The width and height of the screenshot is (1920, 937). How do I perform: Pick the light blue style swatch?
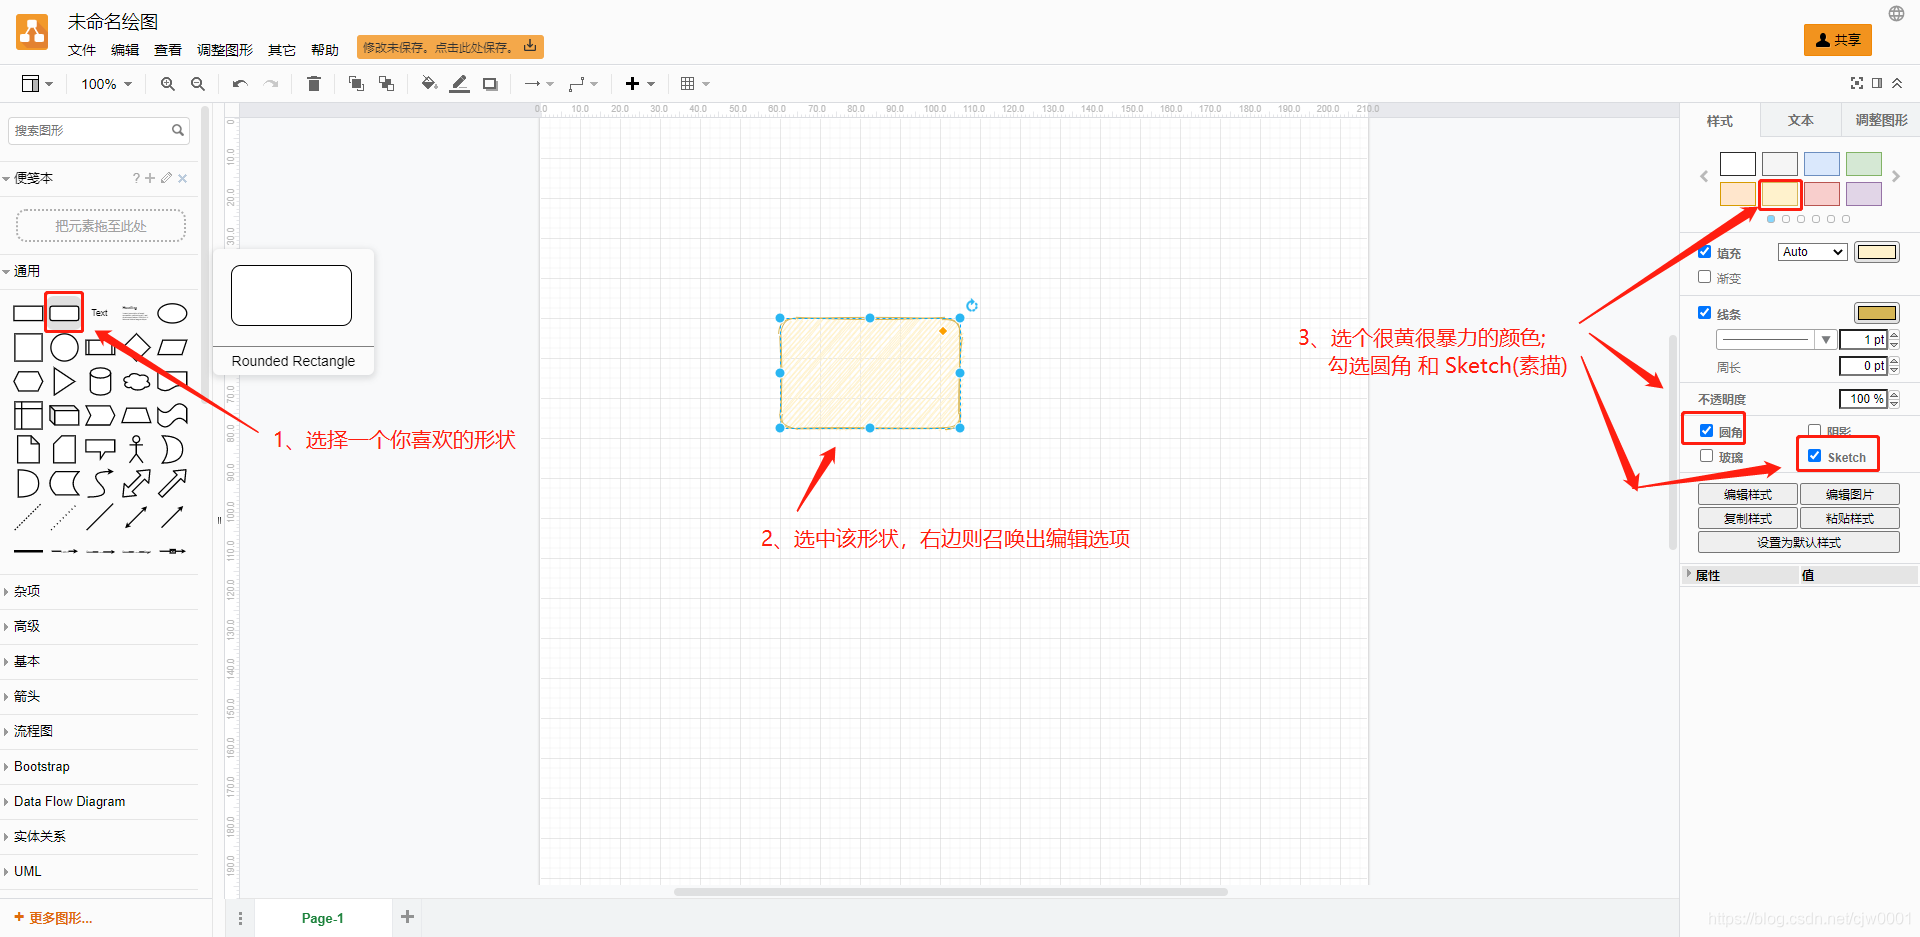(1822, 164)
